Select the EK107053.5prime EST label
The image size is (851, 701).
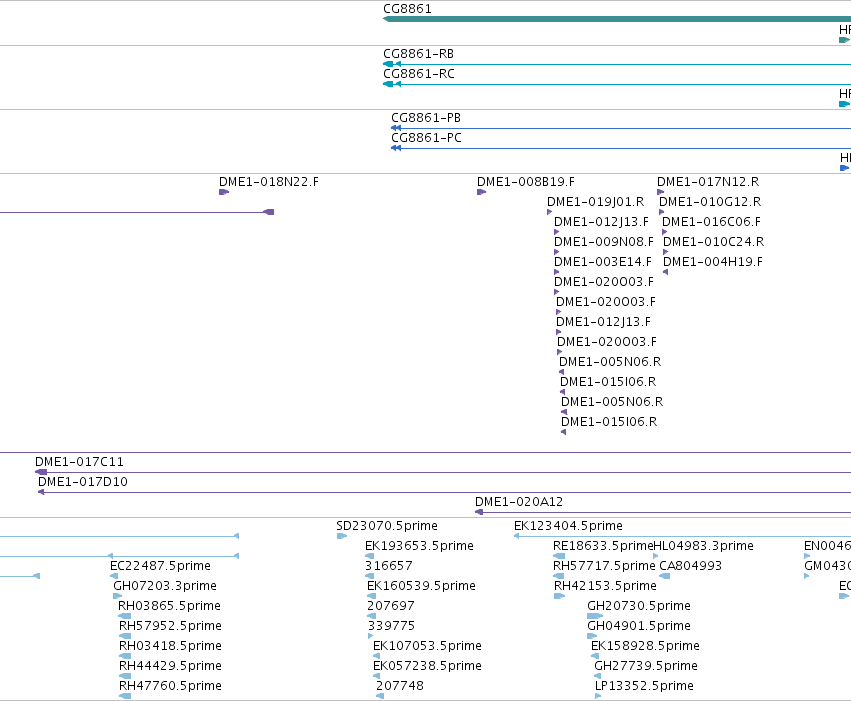coord(427,646)
